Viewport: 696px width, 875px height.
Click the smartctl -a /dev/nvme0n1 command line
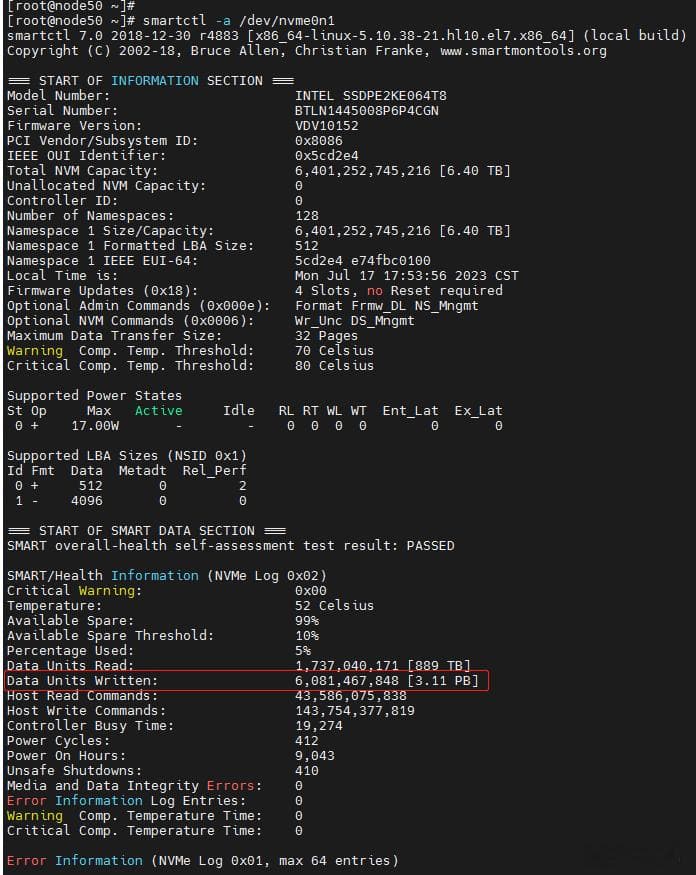[239, 21]
